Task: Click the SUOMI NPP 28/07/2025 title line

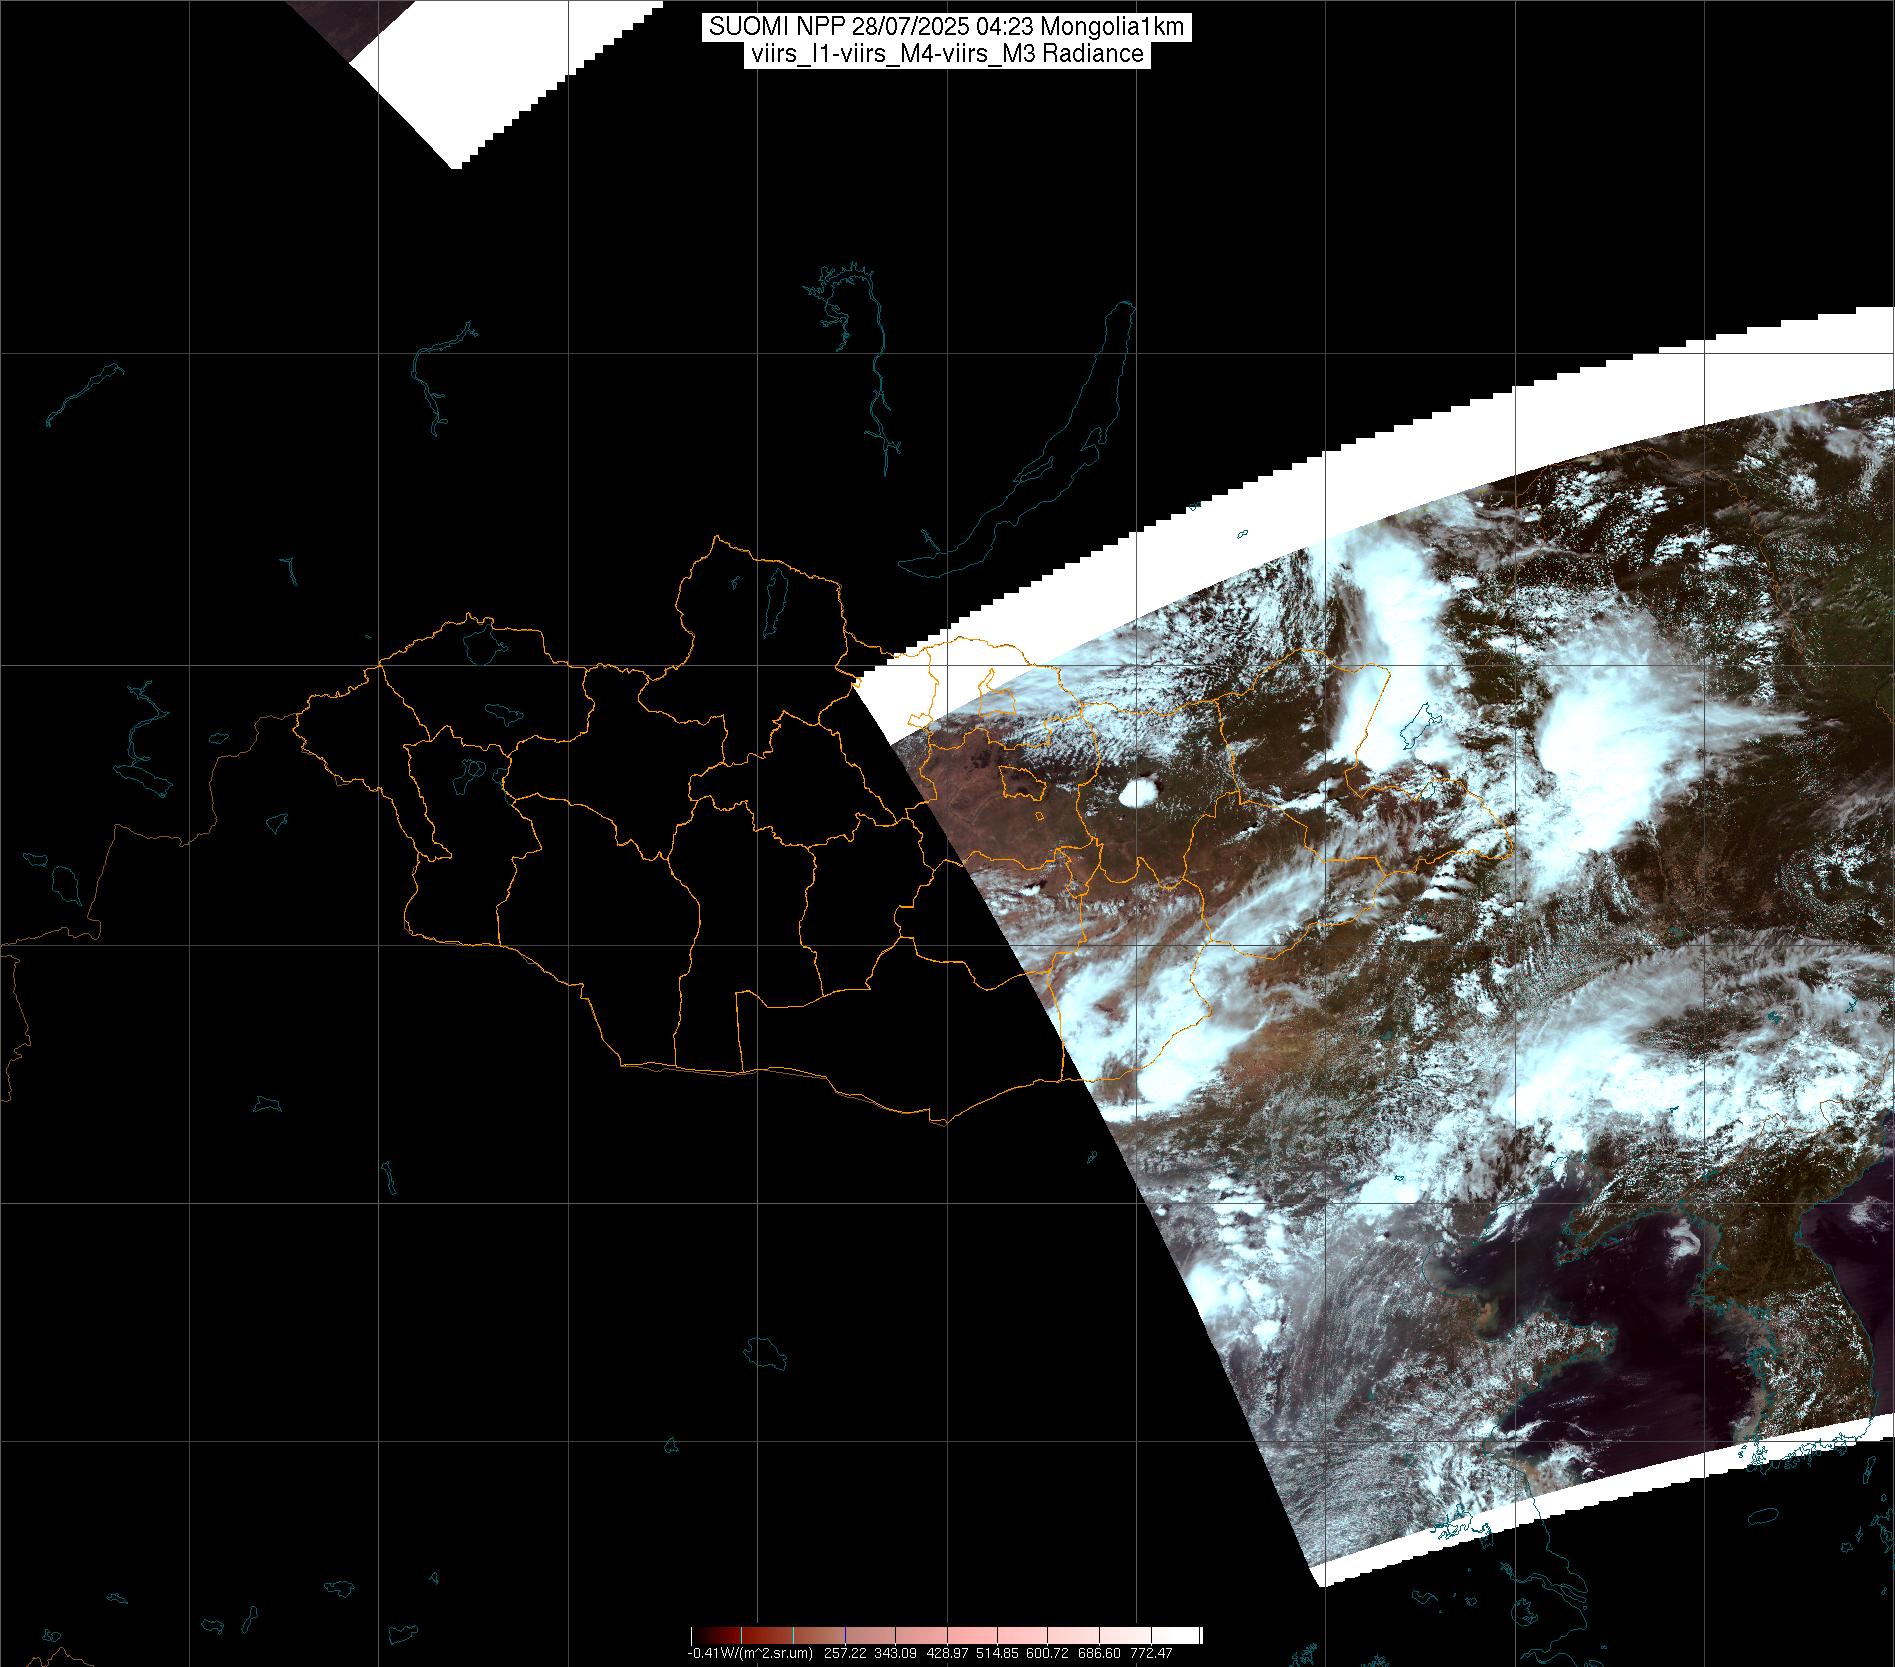Action: tap(946, 27)
